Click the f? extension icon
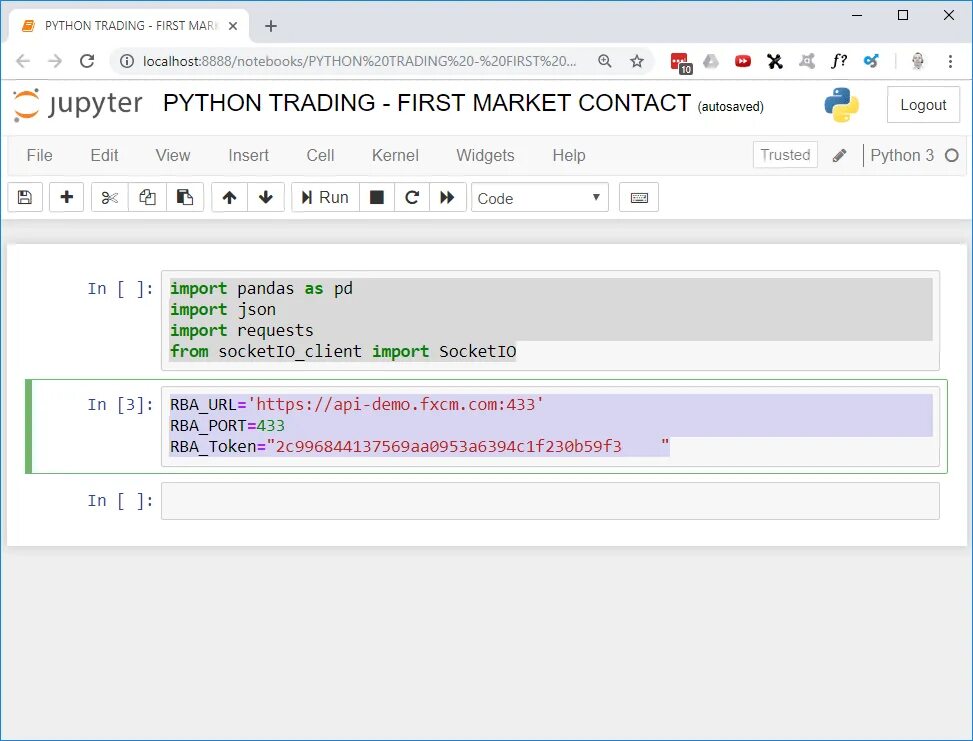Screen dimensions: 973x741 tap(839, 61)
